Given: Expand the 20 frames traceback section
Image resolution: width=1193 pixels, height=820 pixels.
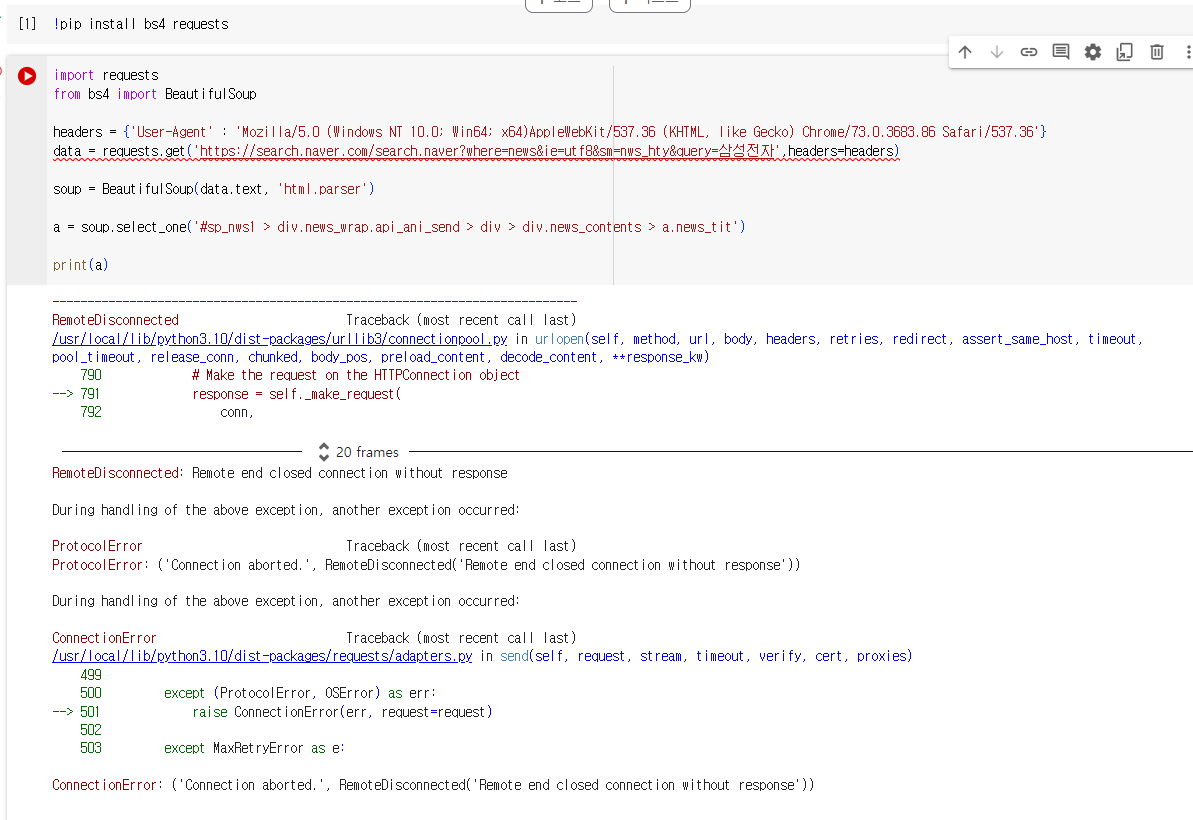Looking at the screenshot, I should click(358, 452).
